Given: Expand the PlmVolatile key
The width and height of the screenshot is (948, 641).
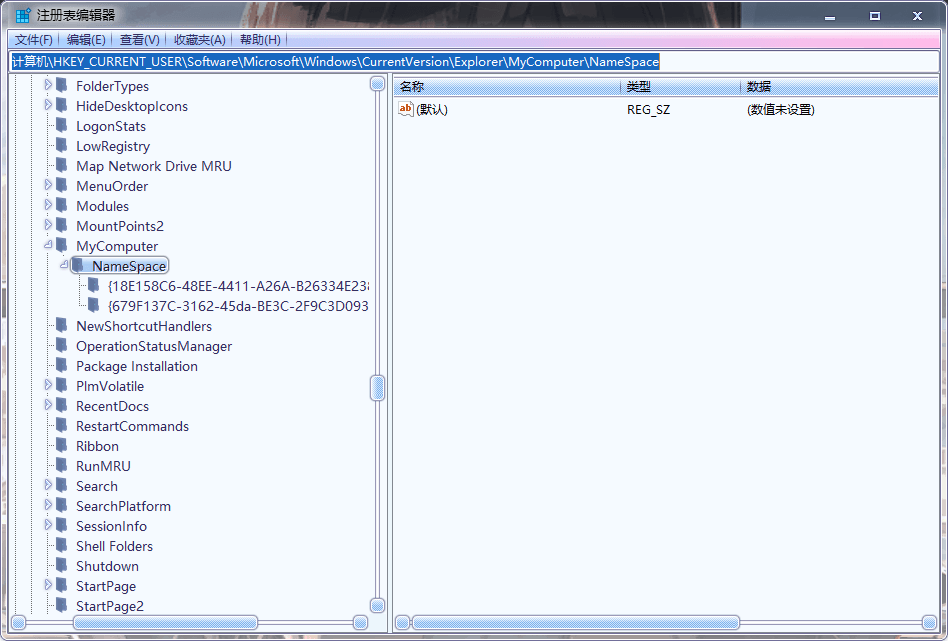Looking at the screenshot, I should point(48,385).
